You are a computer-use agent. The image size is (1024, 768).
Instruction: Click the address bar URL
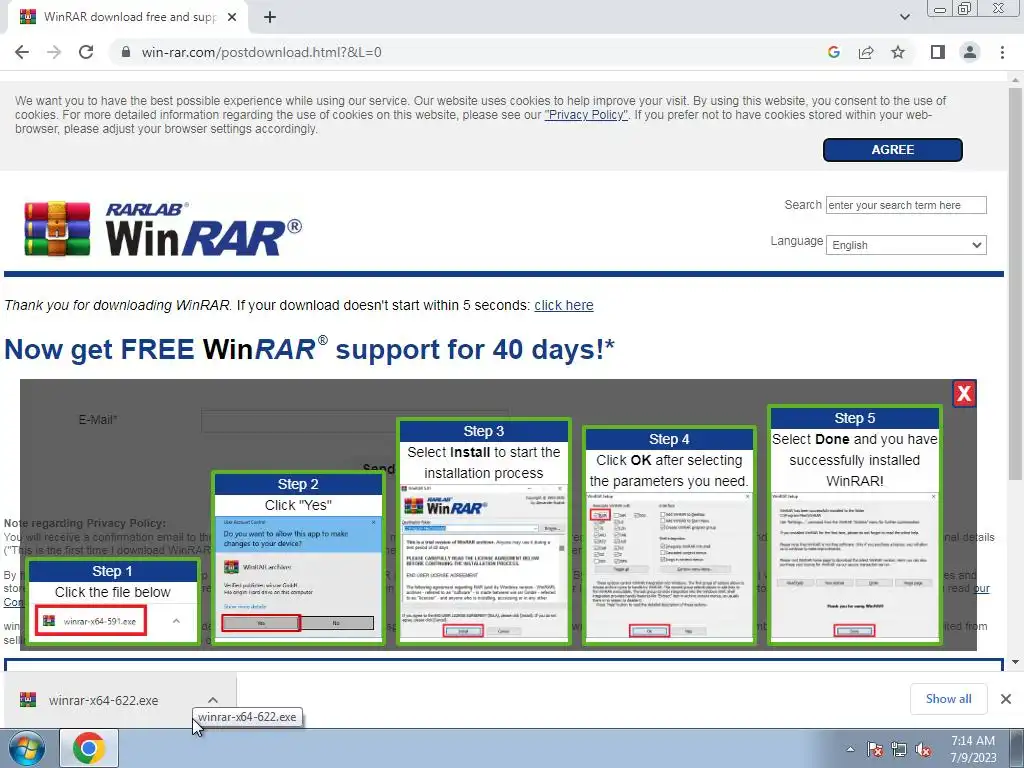[261, 52]
